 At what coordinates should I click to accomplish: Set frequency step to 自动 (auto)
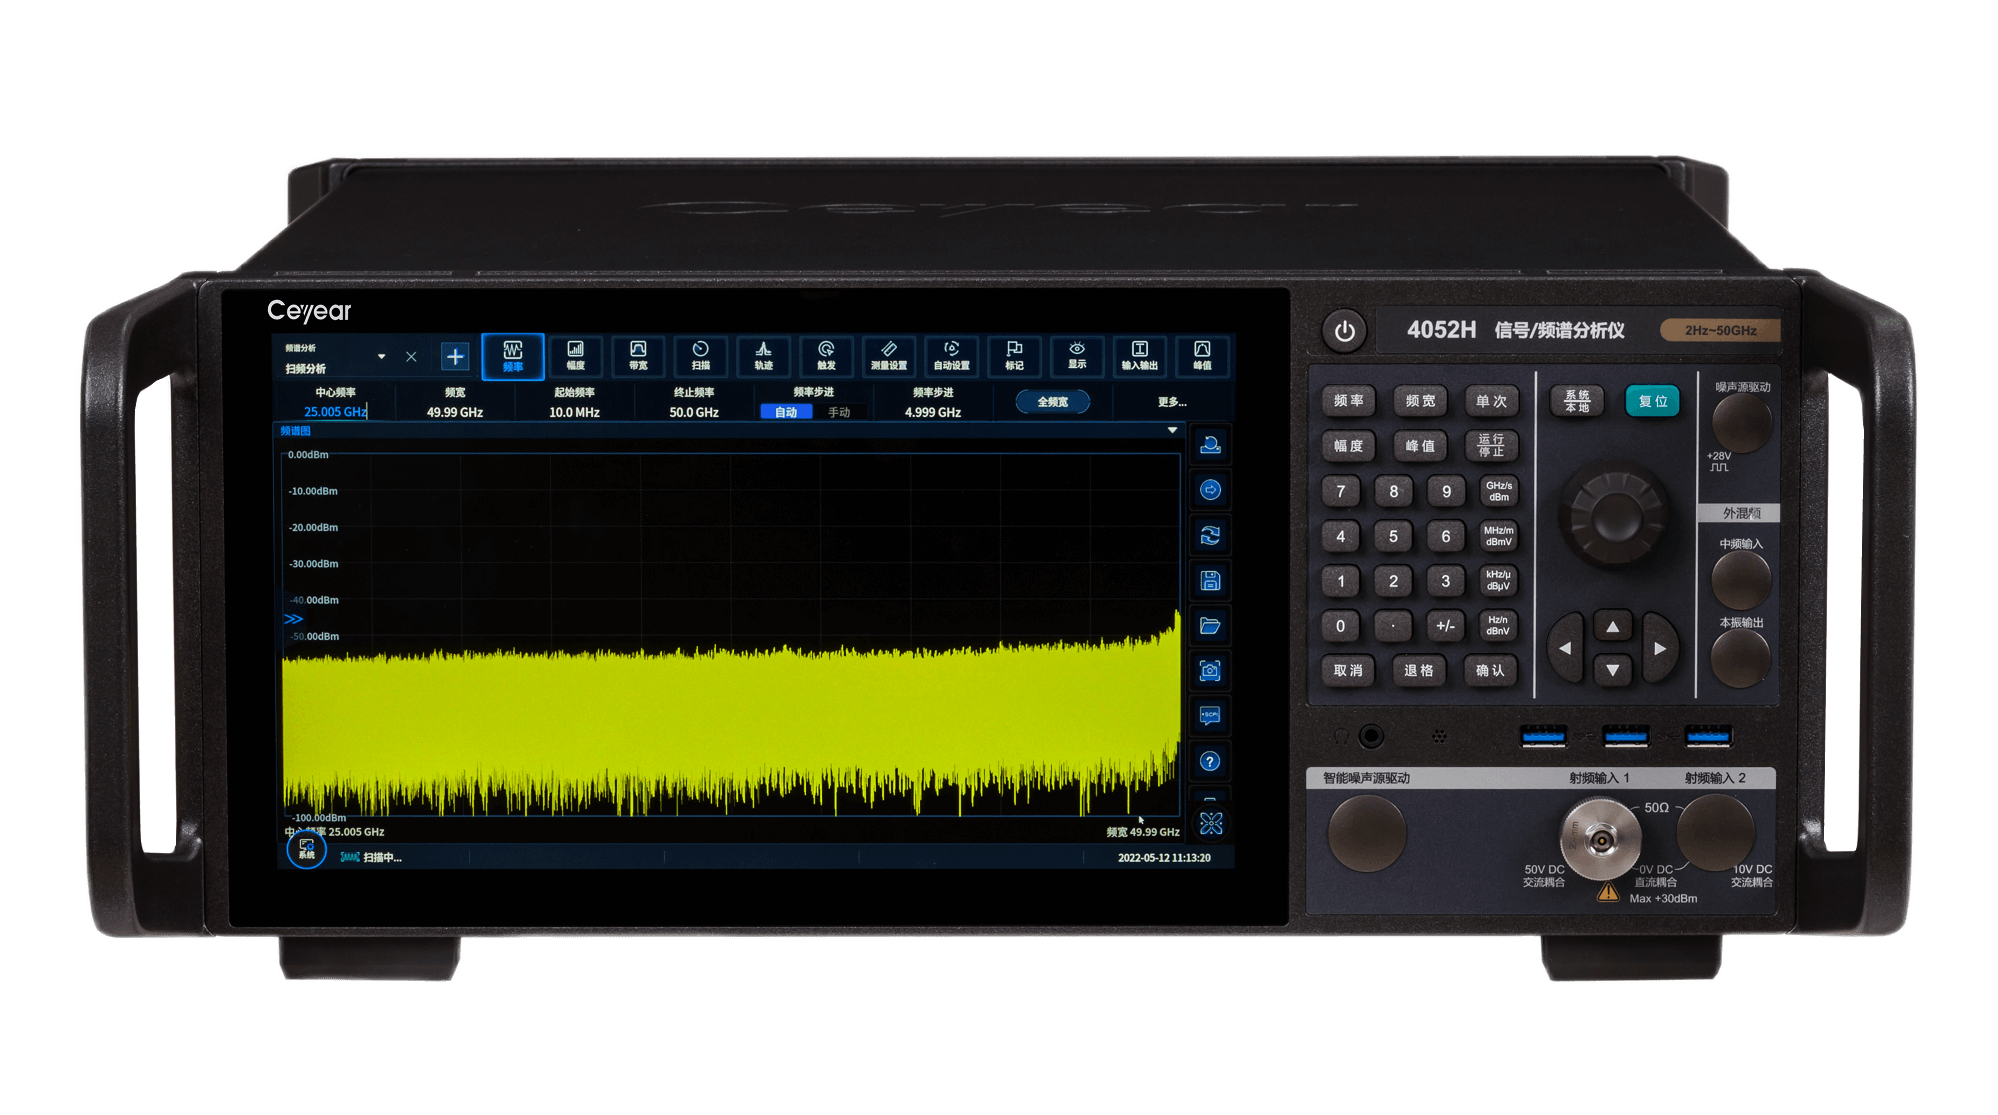tap(786, 412)
